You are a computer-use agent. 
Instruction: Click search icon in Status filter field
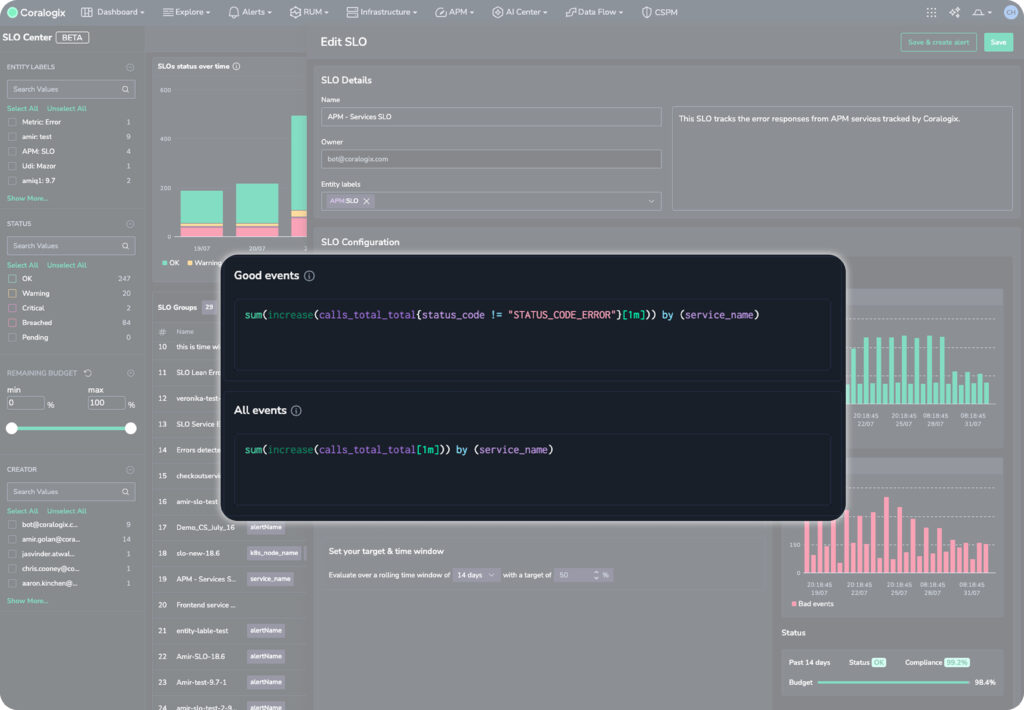point(125,246)
